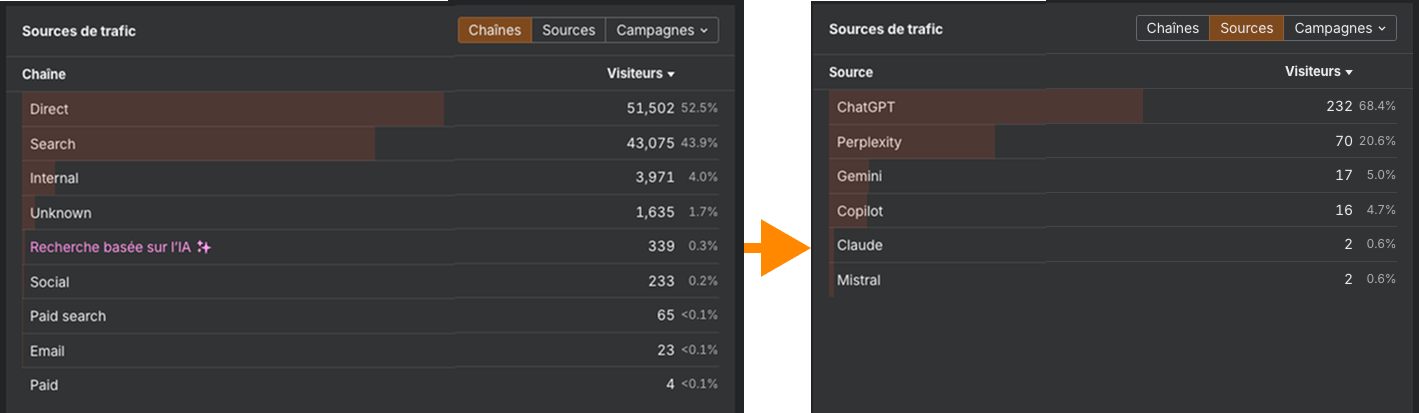Sort by Visiteurs in the Chaîne table
This screenshot has height=413, width=1419.
click(641, 74)
